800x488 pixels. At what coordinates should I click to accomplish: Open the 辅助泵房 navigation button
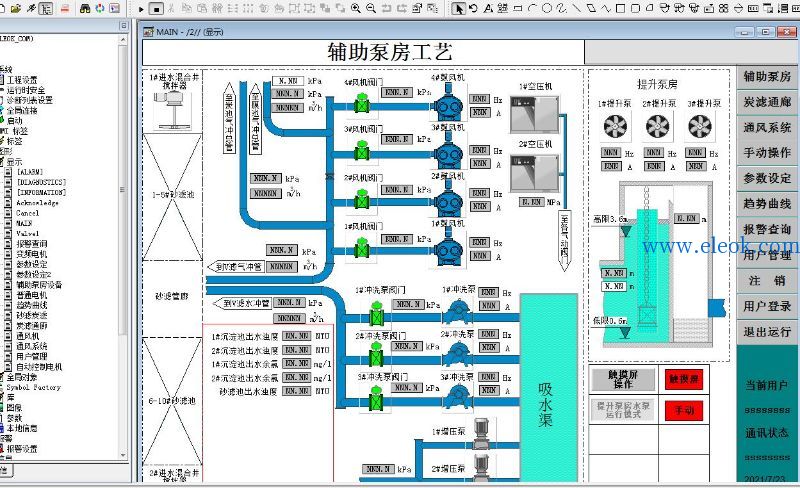point(767,77)
